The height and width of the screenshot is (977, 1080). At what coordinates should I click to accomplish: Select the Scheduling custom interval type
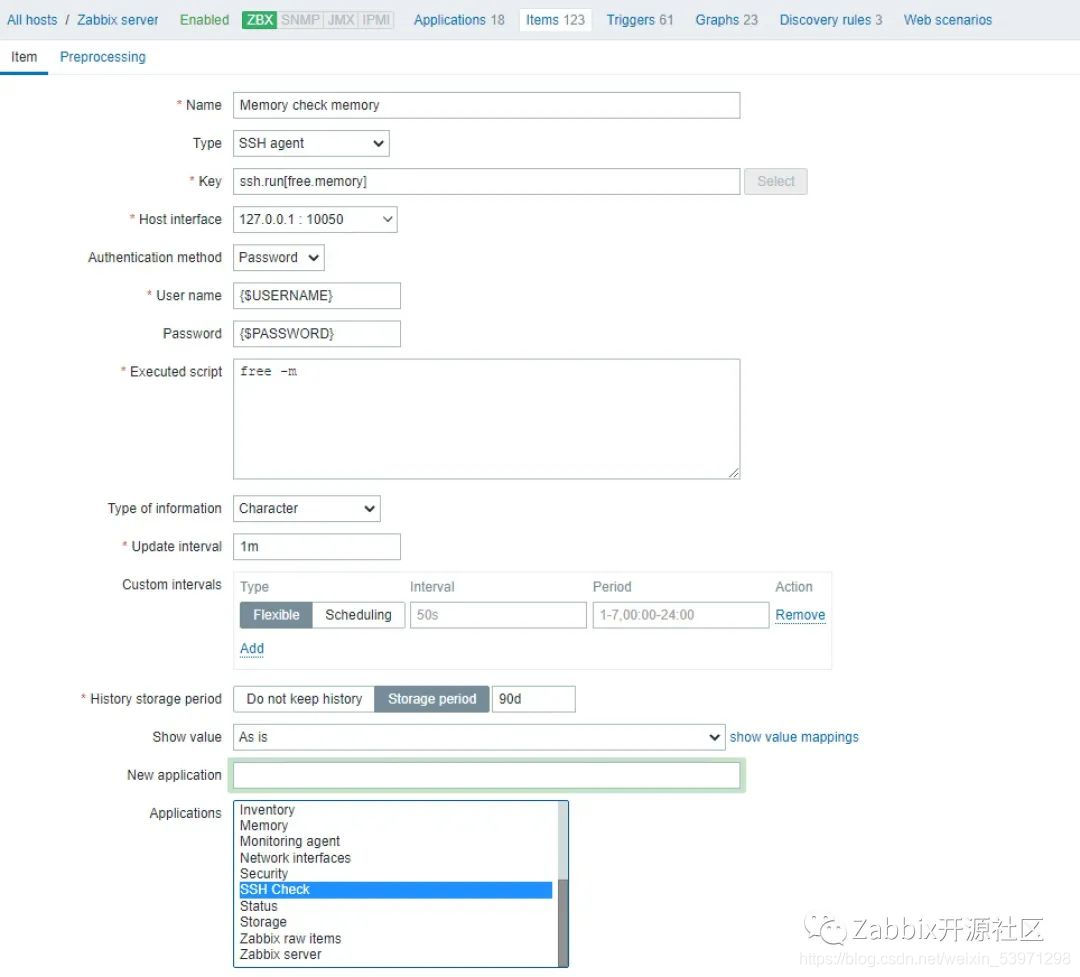point(358,615)
